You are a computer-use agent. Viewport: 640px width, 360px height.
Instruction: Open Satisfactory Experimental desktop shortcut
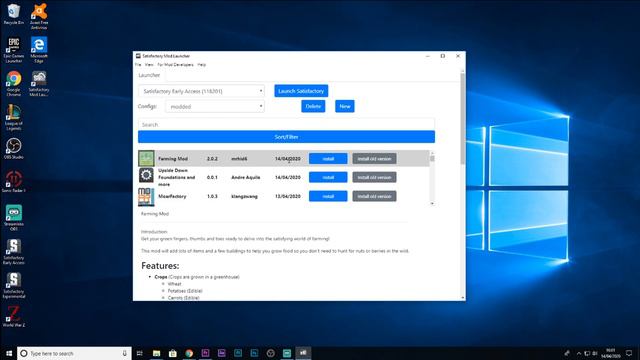[13, 286]
